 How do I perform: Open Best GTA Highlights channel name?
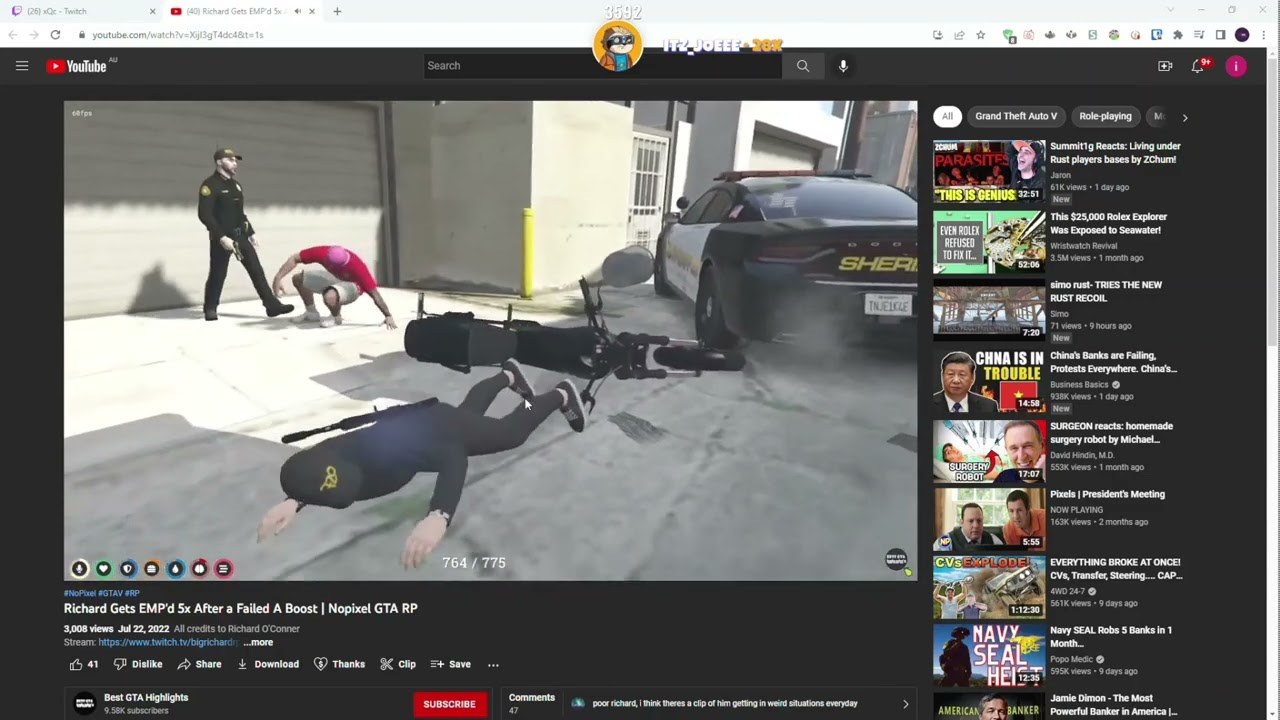point(146,698)
